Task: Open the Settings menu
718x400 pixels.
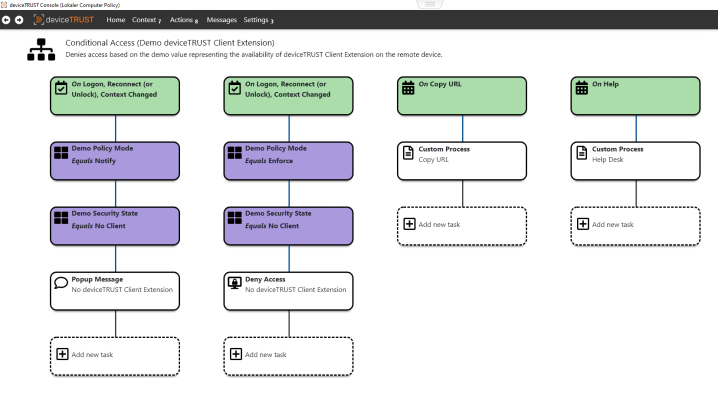Action: [258, 20]
